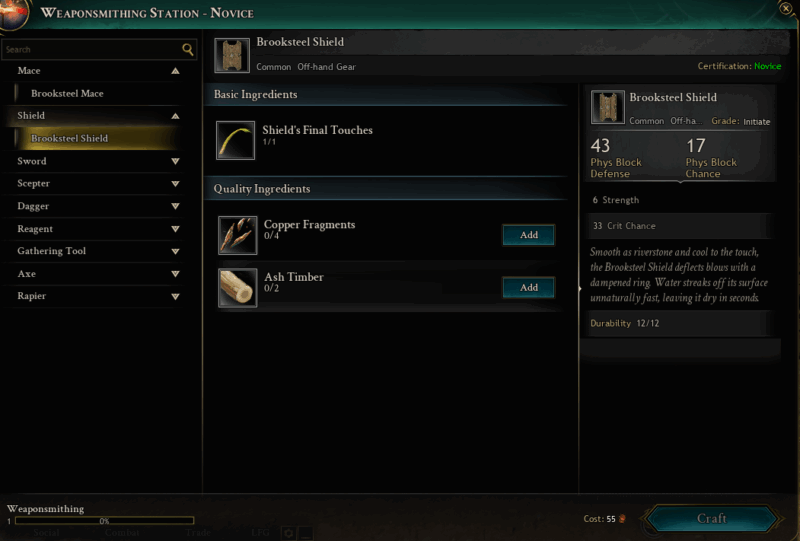Collapse the Mace category
The height and width of the screenshot is (541, 800).
point(175,71)
